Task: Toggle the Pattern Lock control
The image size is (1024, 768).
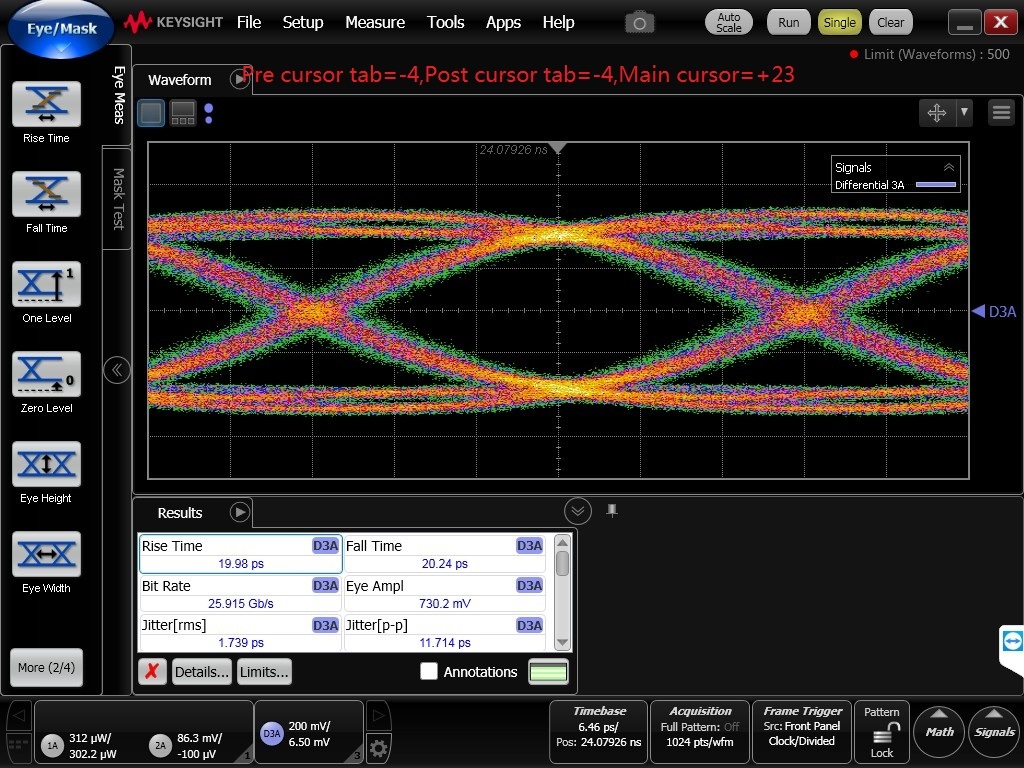Action: 882,732
